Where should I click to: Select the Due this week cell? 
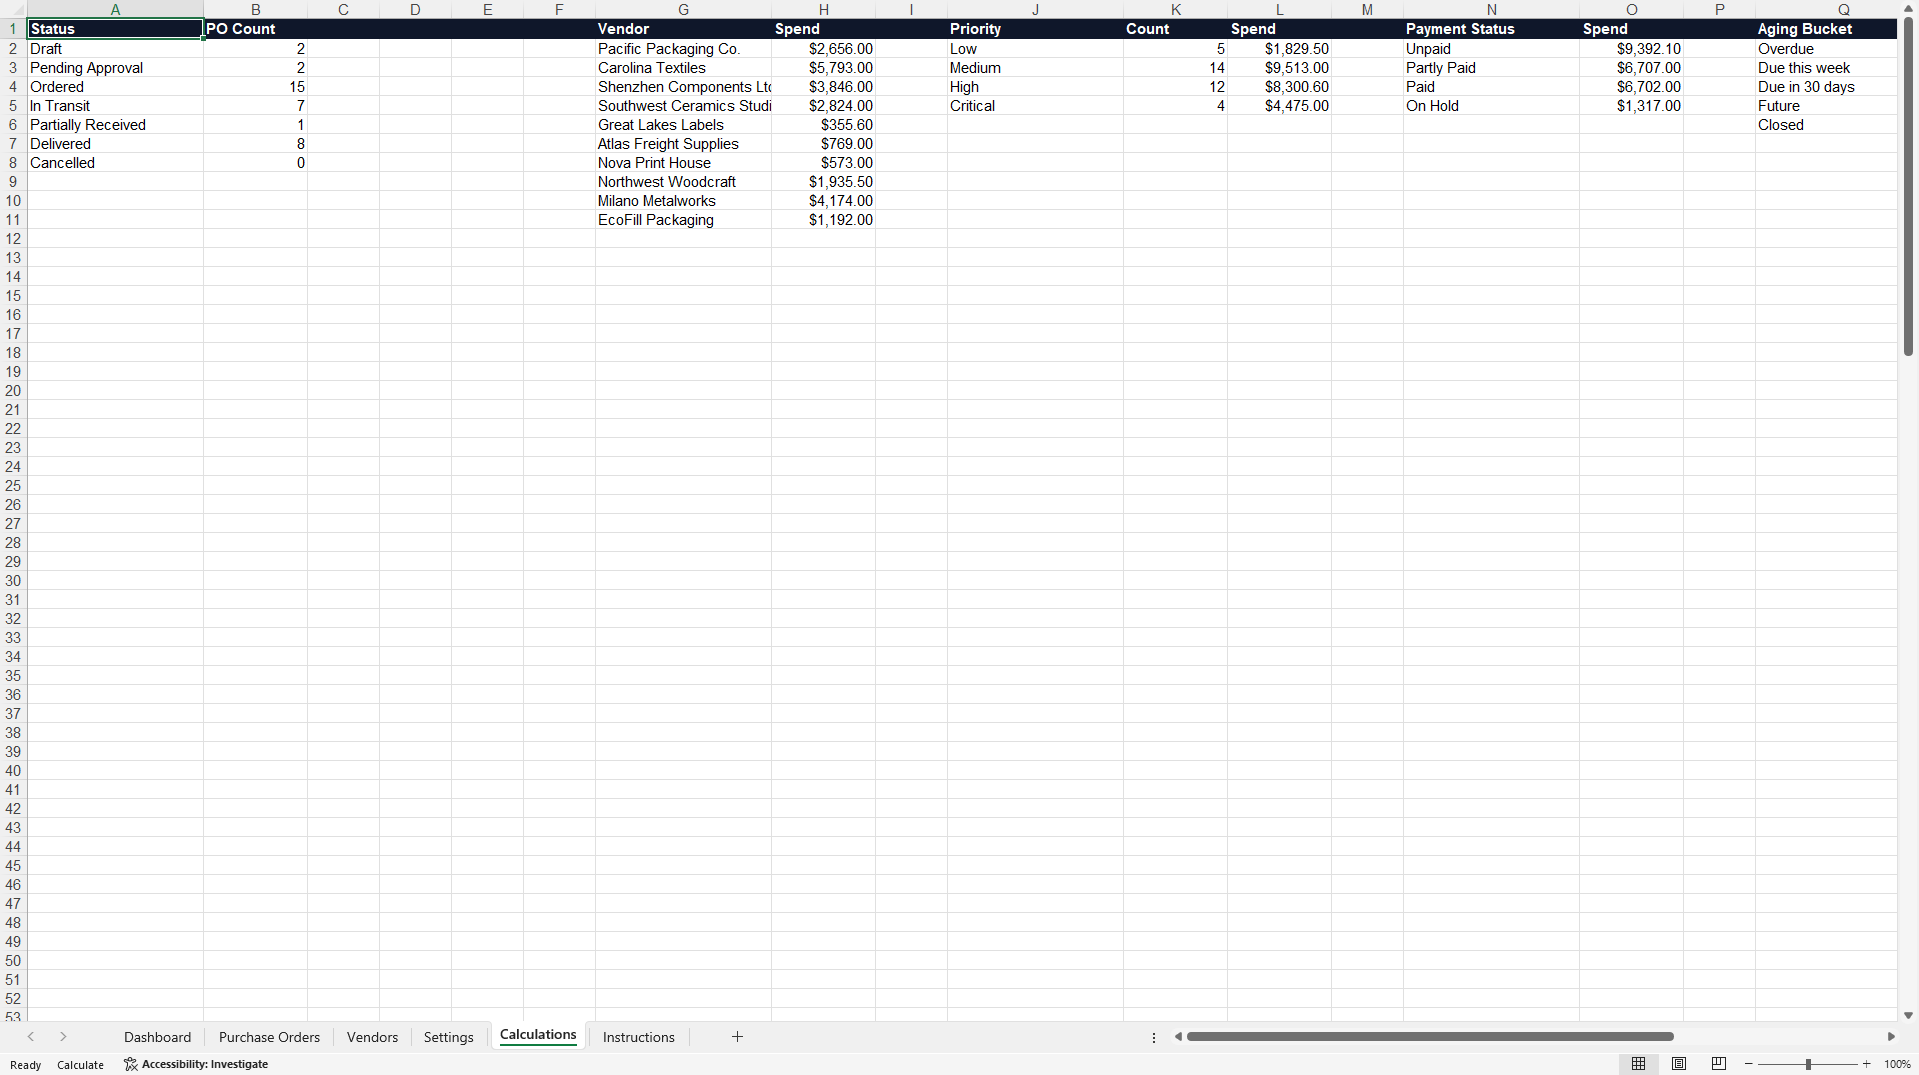click(x=1826, y=68)
